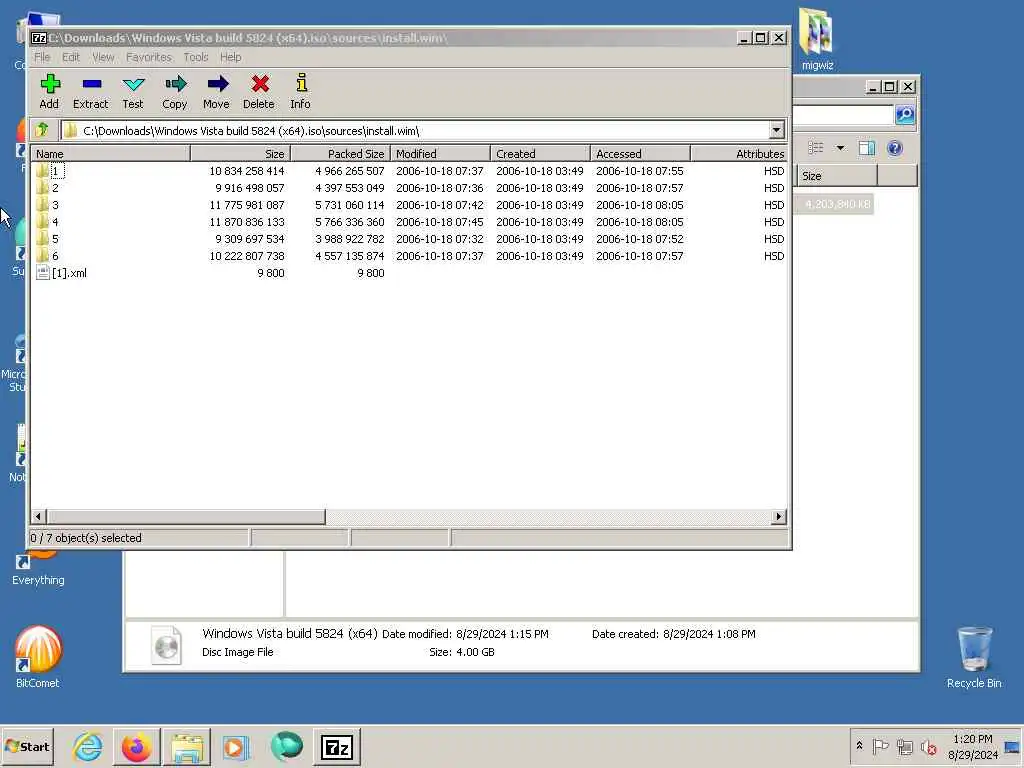This screenshot has height=768, width=1024.
Task: Click the horizontal scrollbar thumb
Action: 185,517
